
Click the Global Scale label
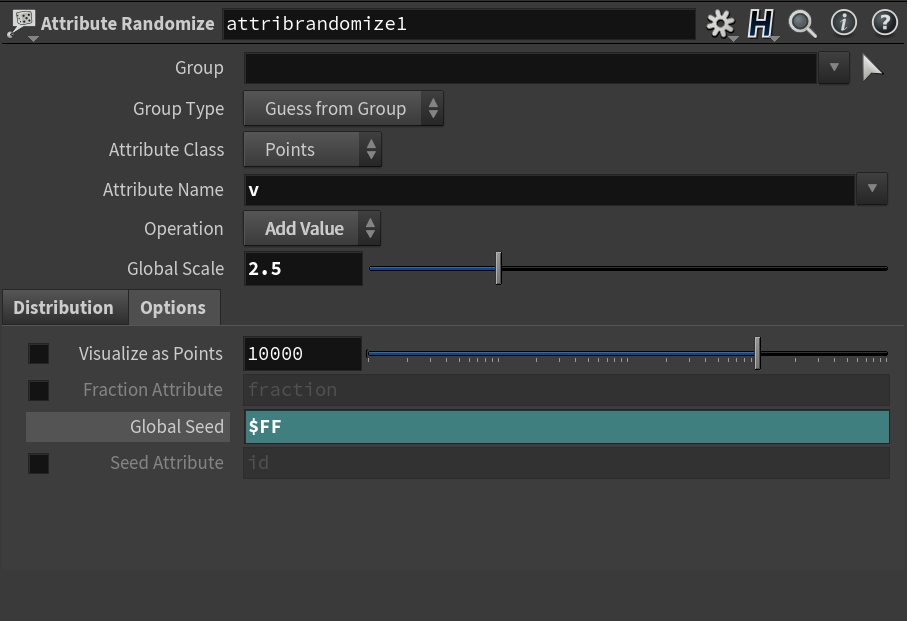175,269
